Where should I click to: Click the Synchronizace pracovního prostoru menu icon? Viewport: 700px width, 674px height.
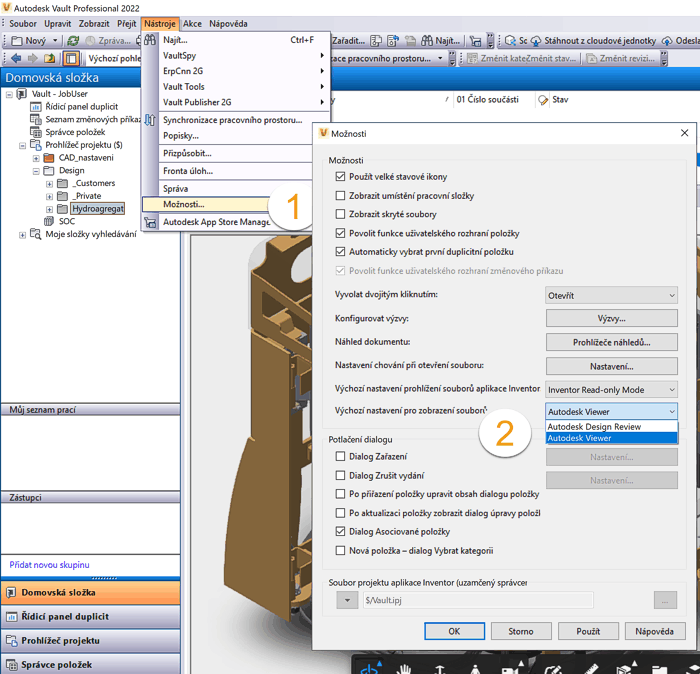tap(150, 120)
